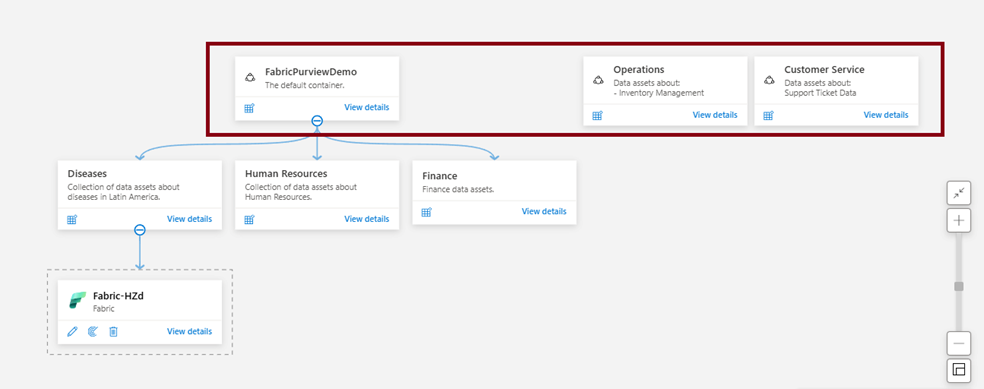The image size is (984, 389).
Task: Click the fit-to-screen collapse arrows button
Action: pyautogui.click(x=958, y=194)
